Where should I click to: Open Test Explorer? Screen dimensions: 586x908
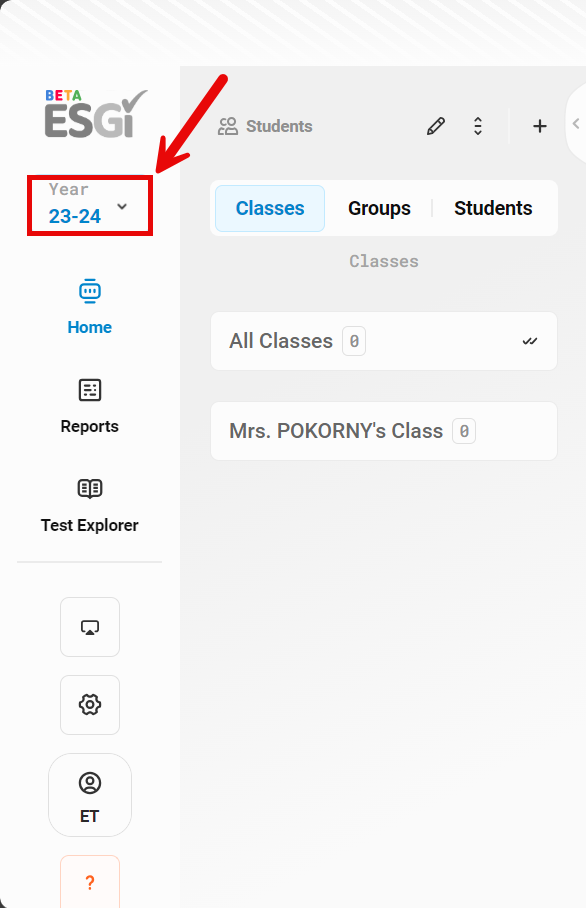coord(90,506)
